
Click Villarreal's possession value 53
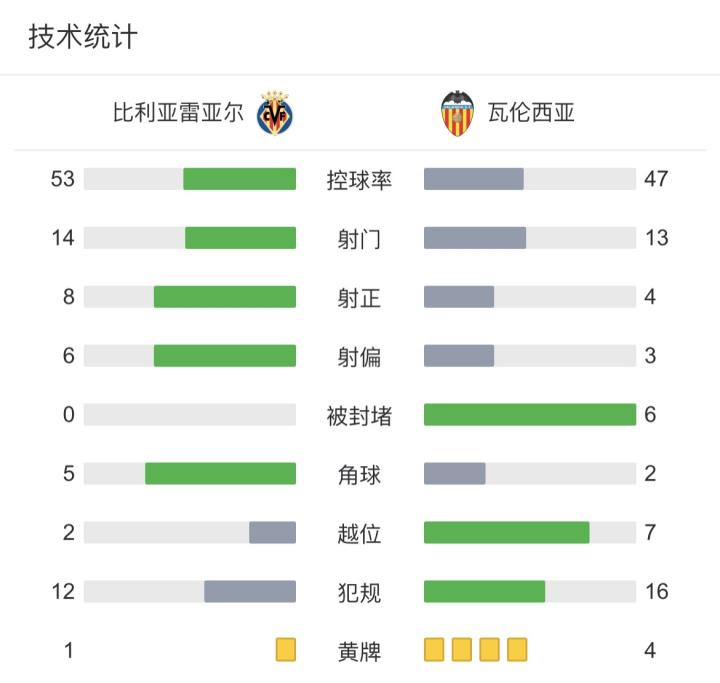coord(63,180)
